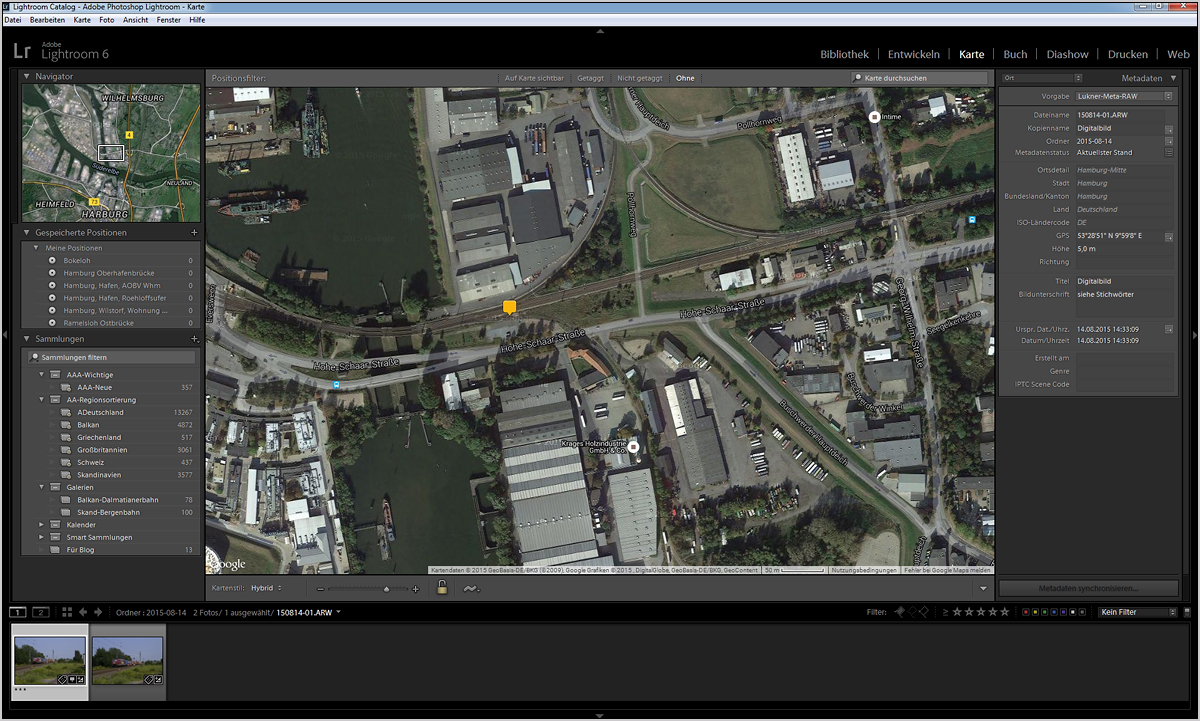Click the Titel field Digitalbild
This screenshot has height=721, width=1200.
[x=1124, y=282]
